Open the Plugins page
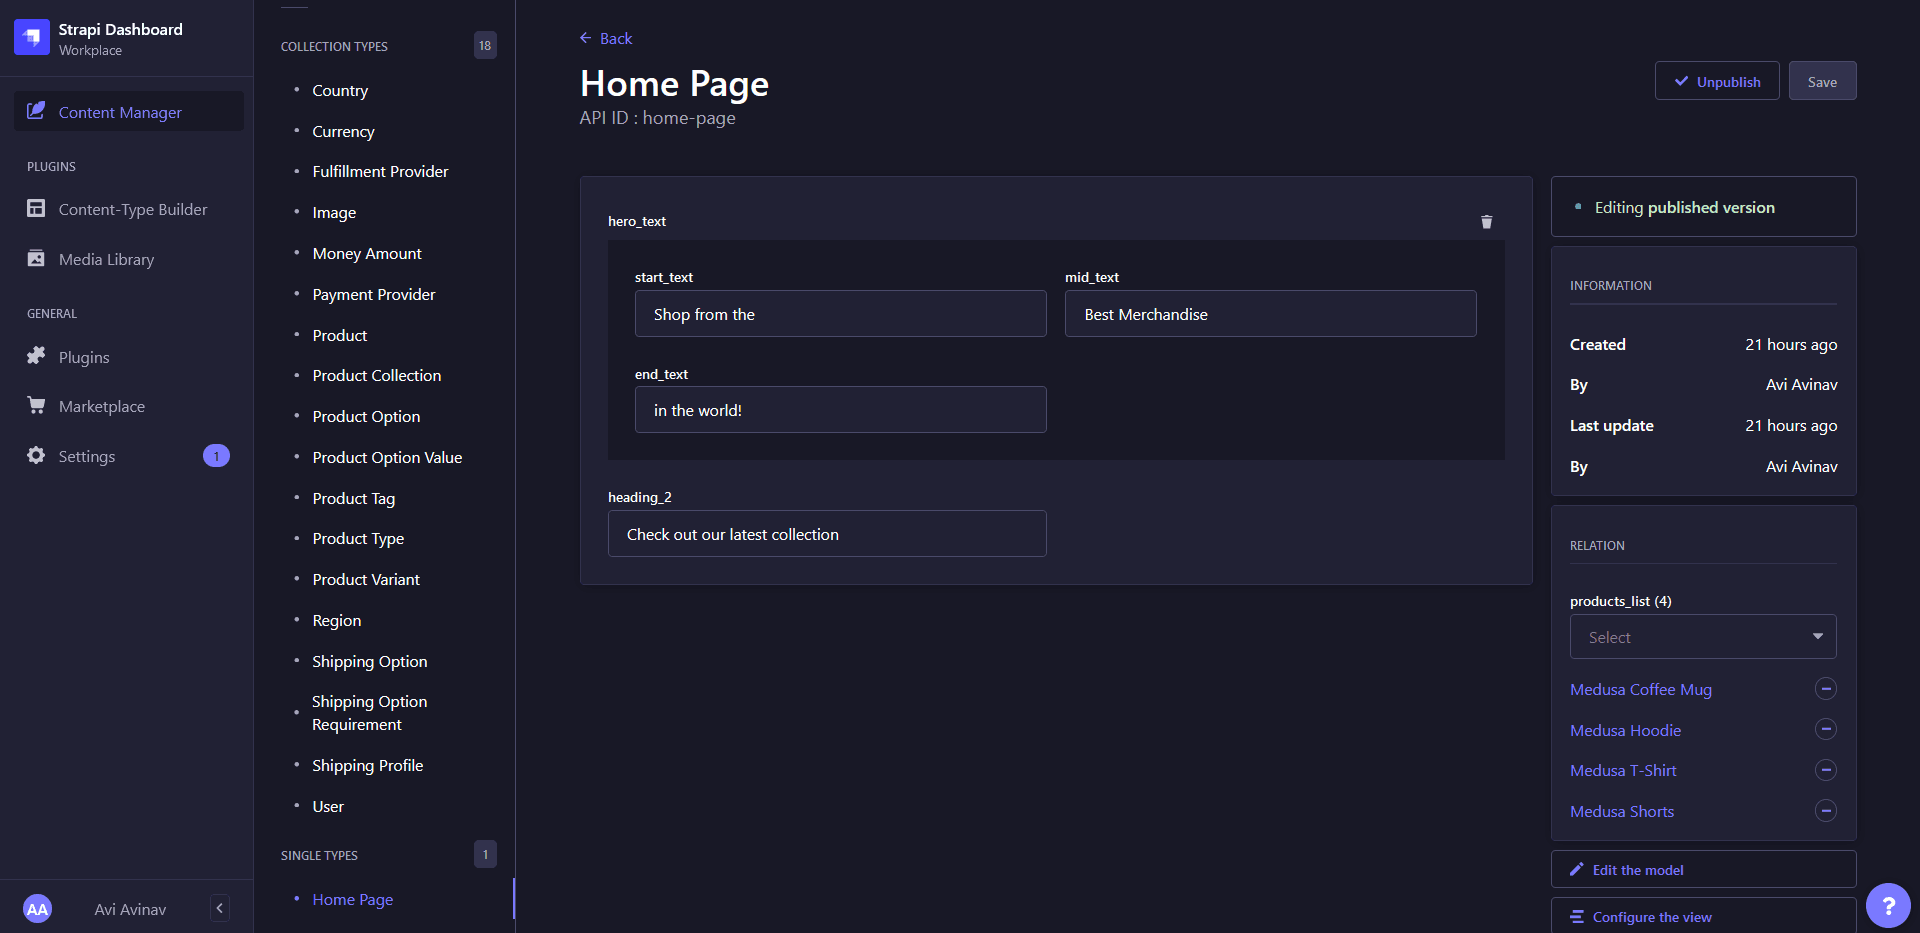The image size is (1920, 933). [83, 357]
